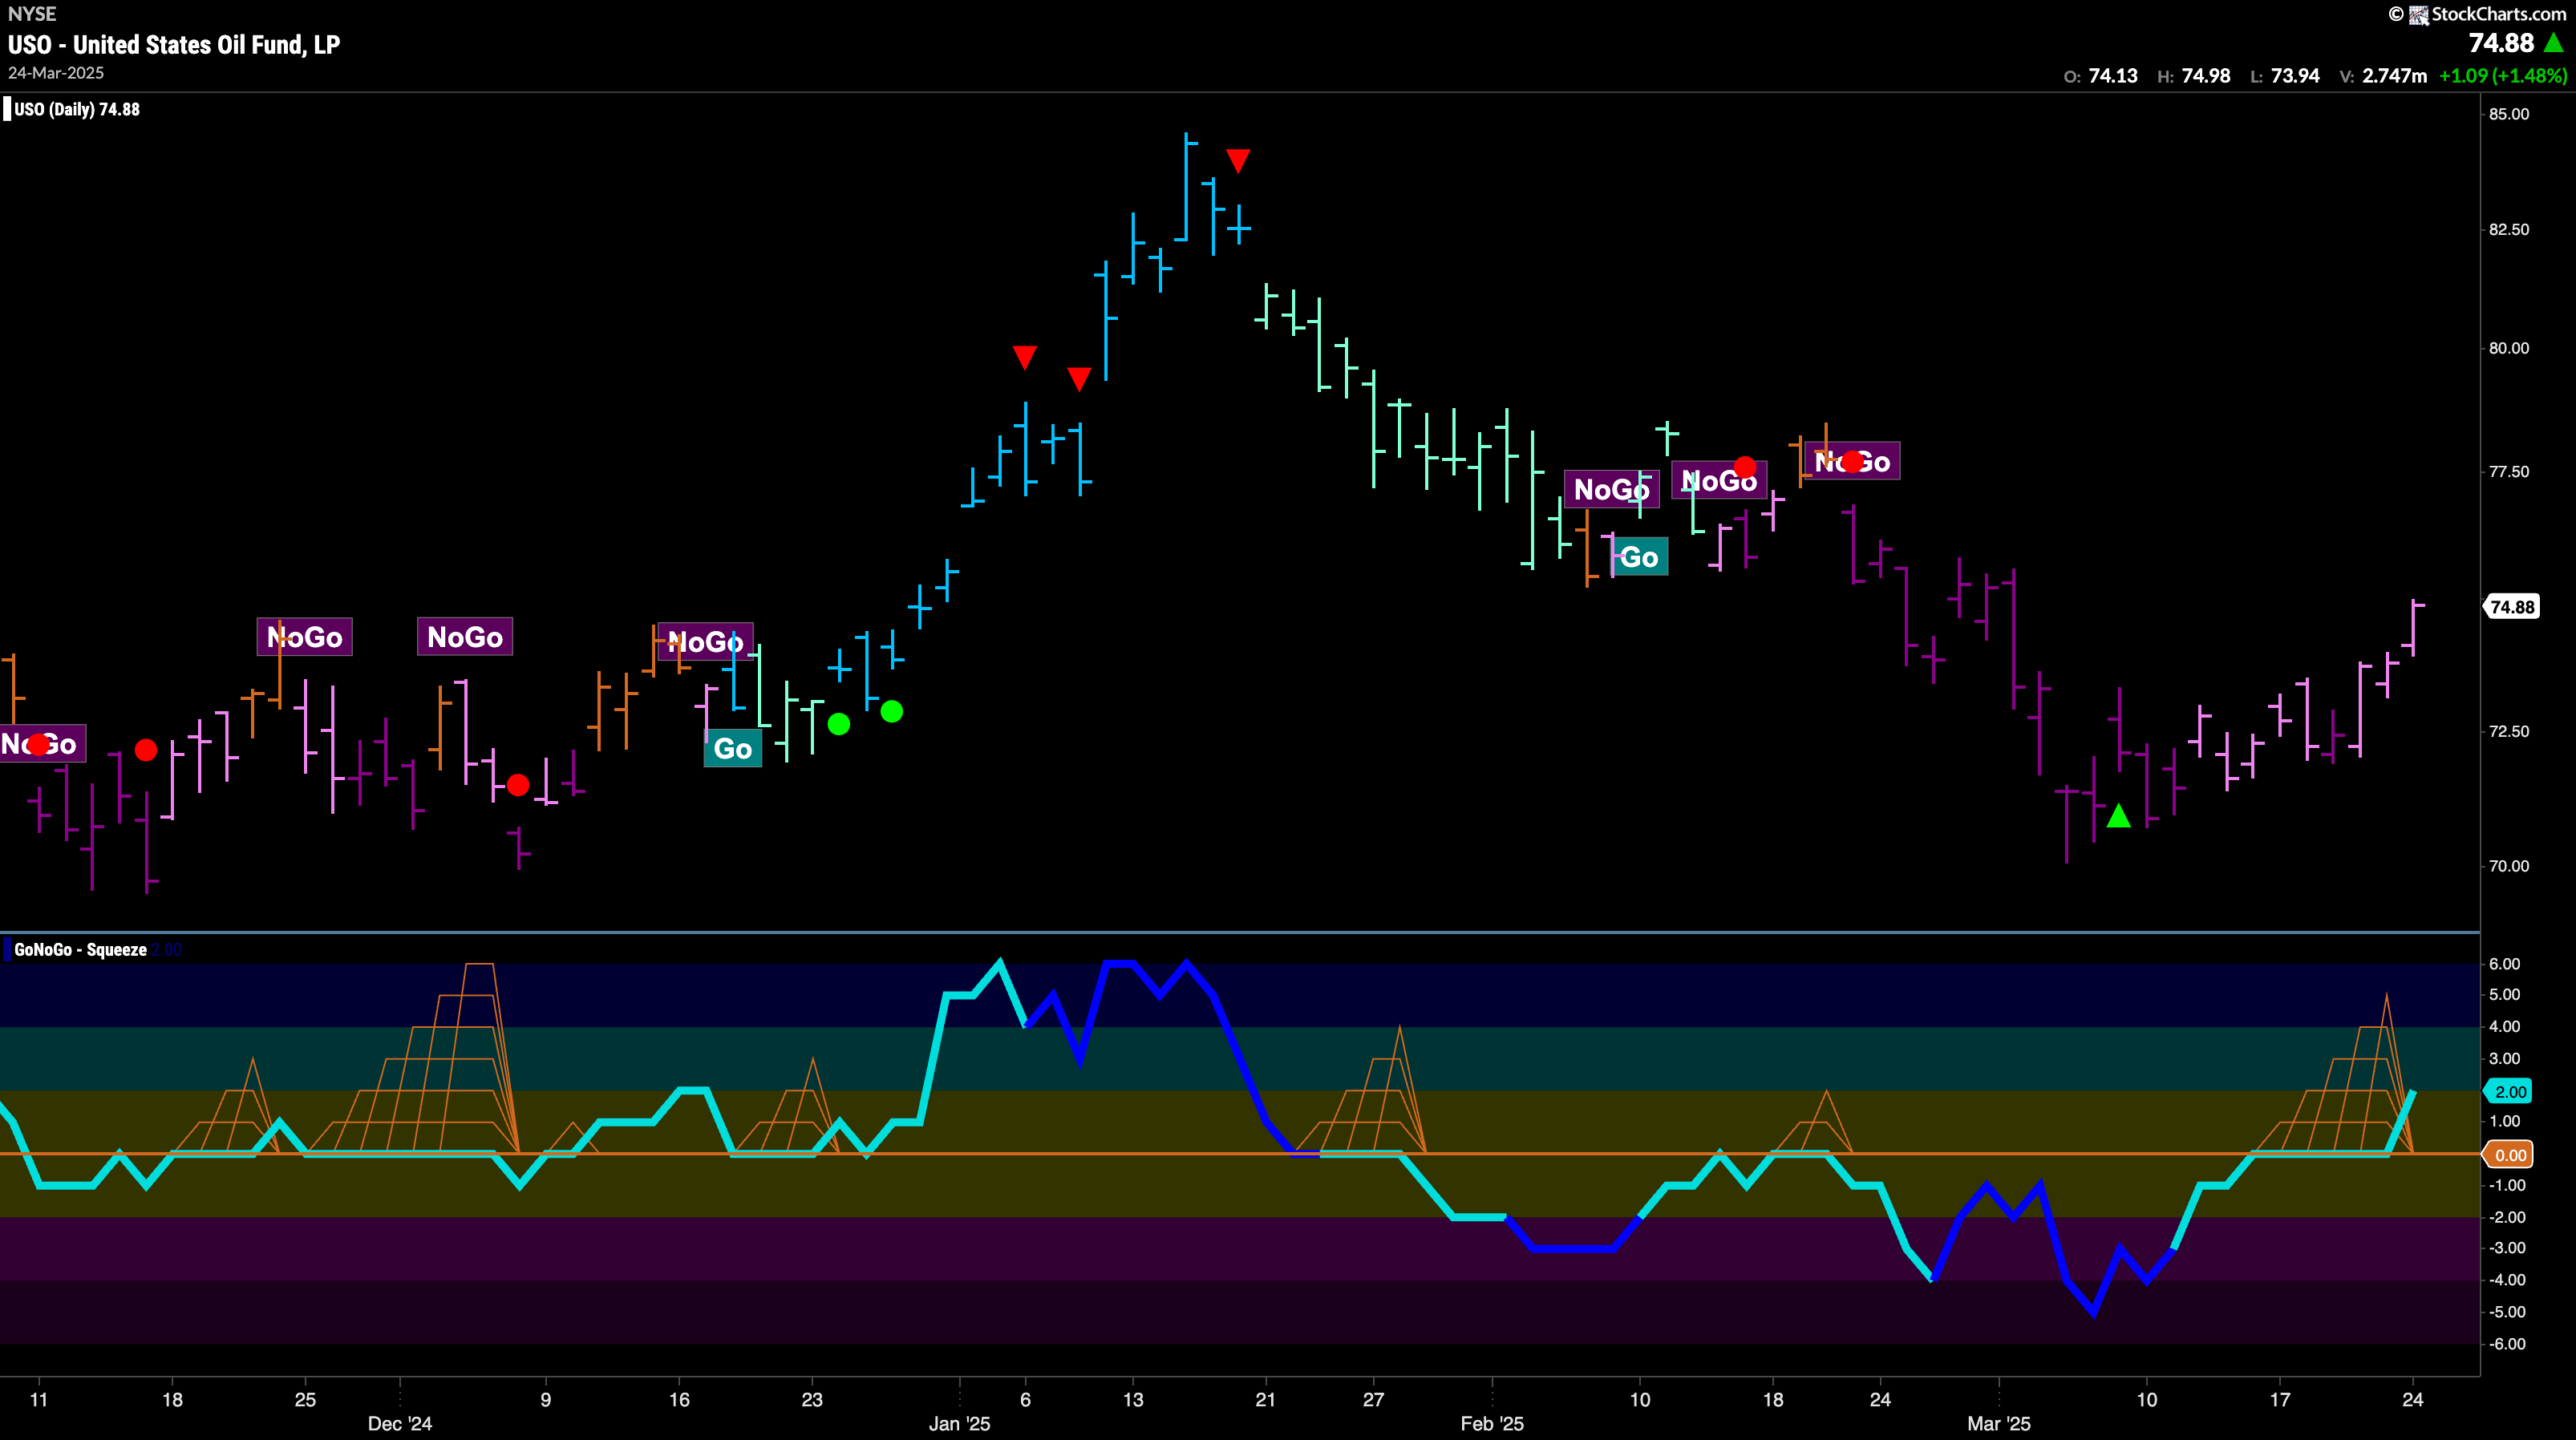
Task: Click the V: 2.747m volume value
Action: [2383, 76]
